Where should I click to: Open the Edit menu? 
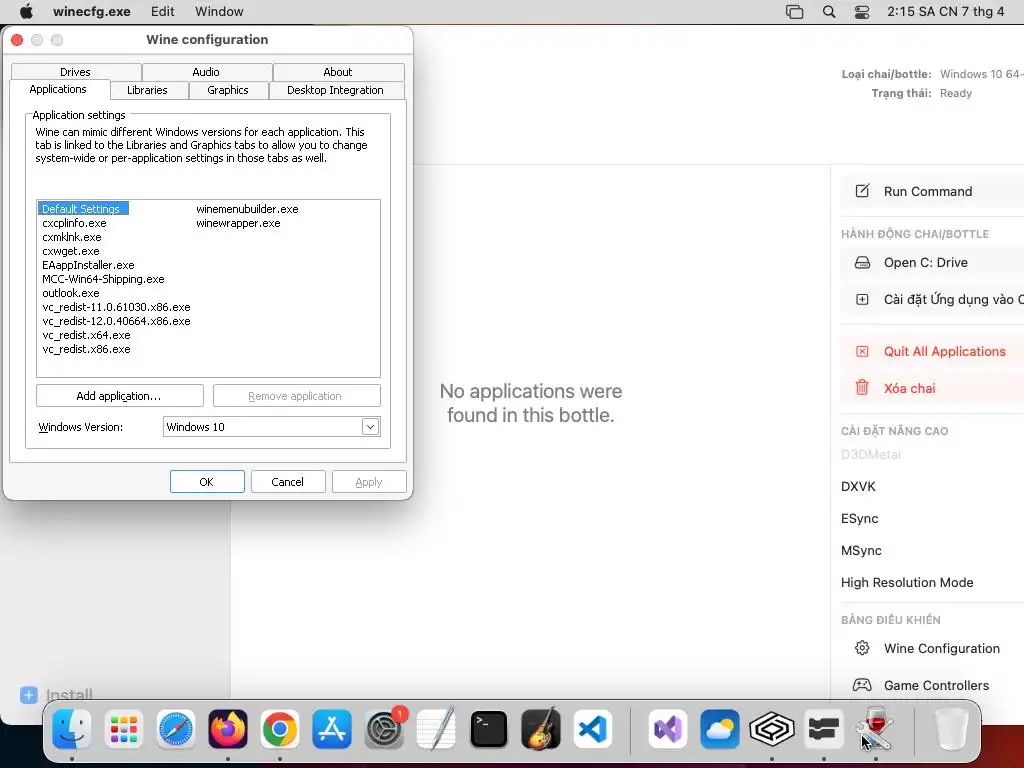163,11
